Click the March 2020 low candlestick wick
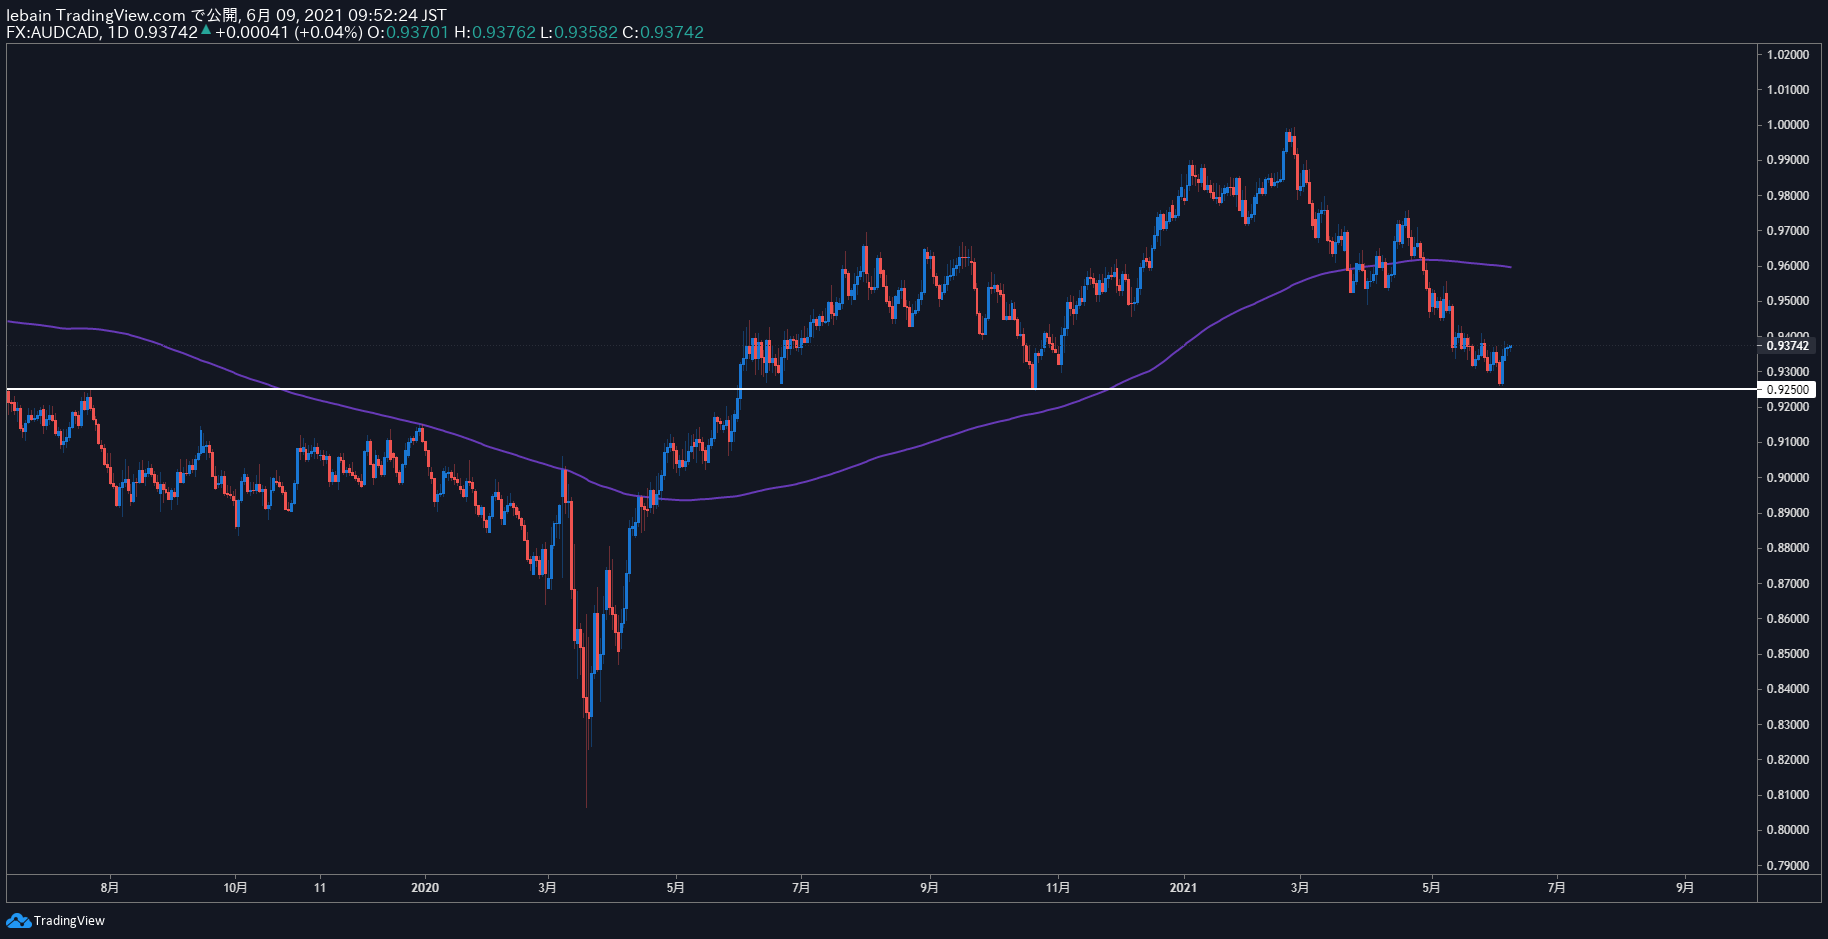Image resolution: width=1828 pixels, height=939 pixels. coord(586,765)
